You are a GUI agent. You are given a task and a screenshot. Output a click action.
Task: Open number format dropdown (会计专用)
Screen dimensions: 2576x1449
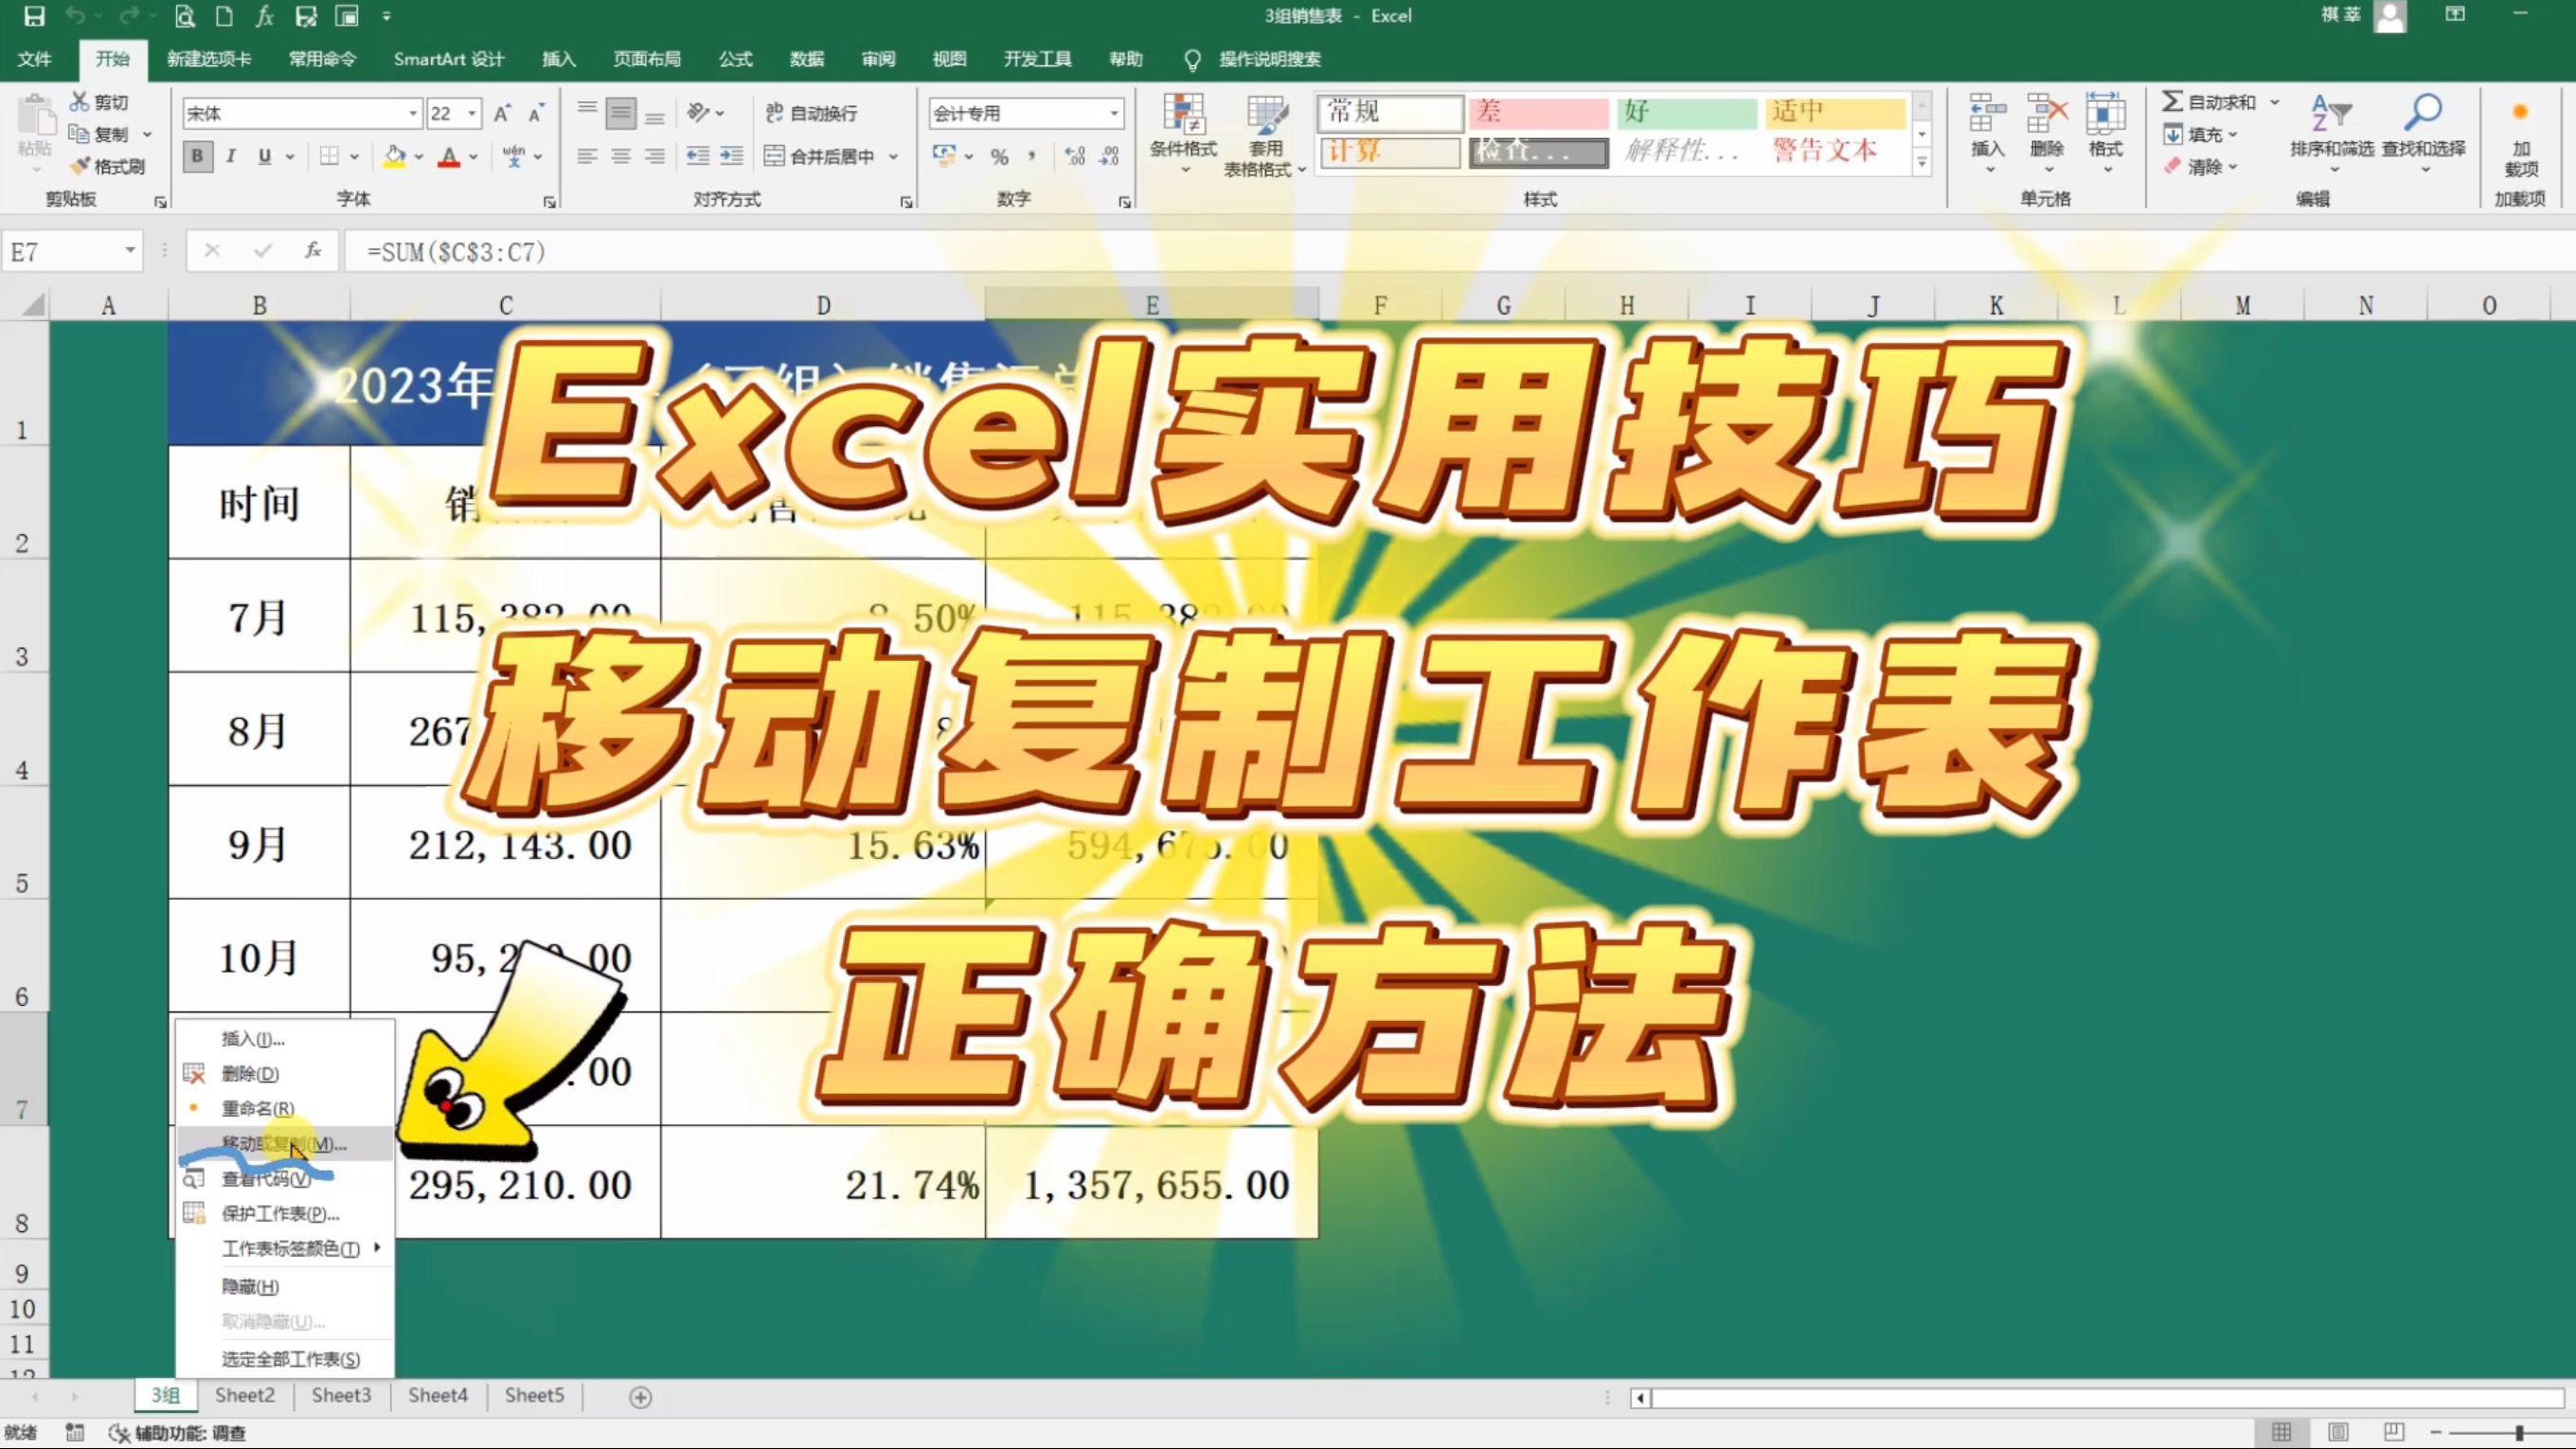(1114, 113)
